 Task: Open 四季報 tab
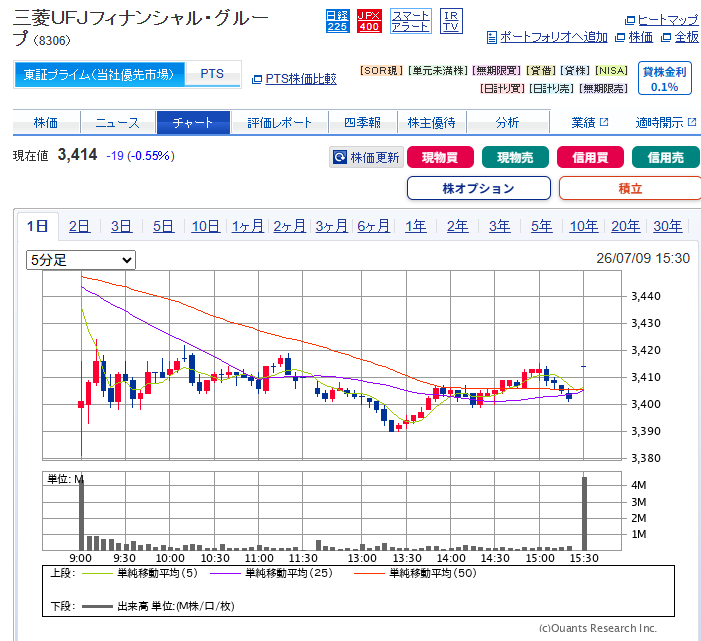363,122
